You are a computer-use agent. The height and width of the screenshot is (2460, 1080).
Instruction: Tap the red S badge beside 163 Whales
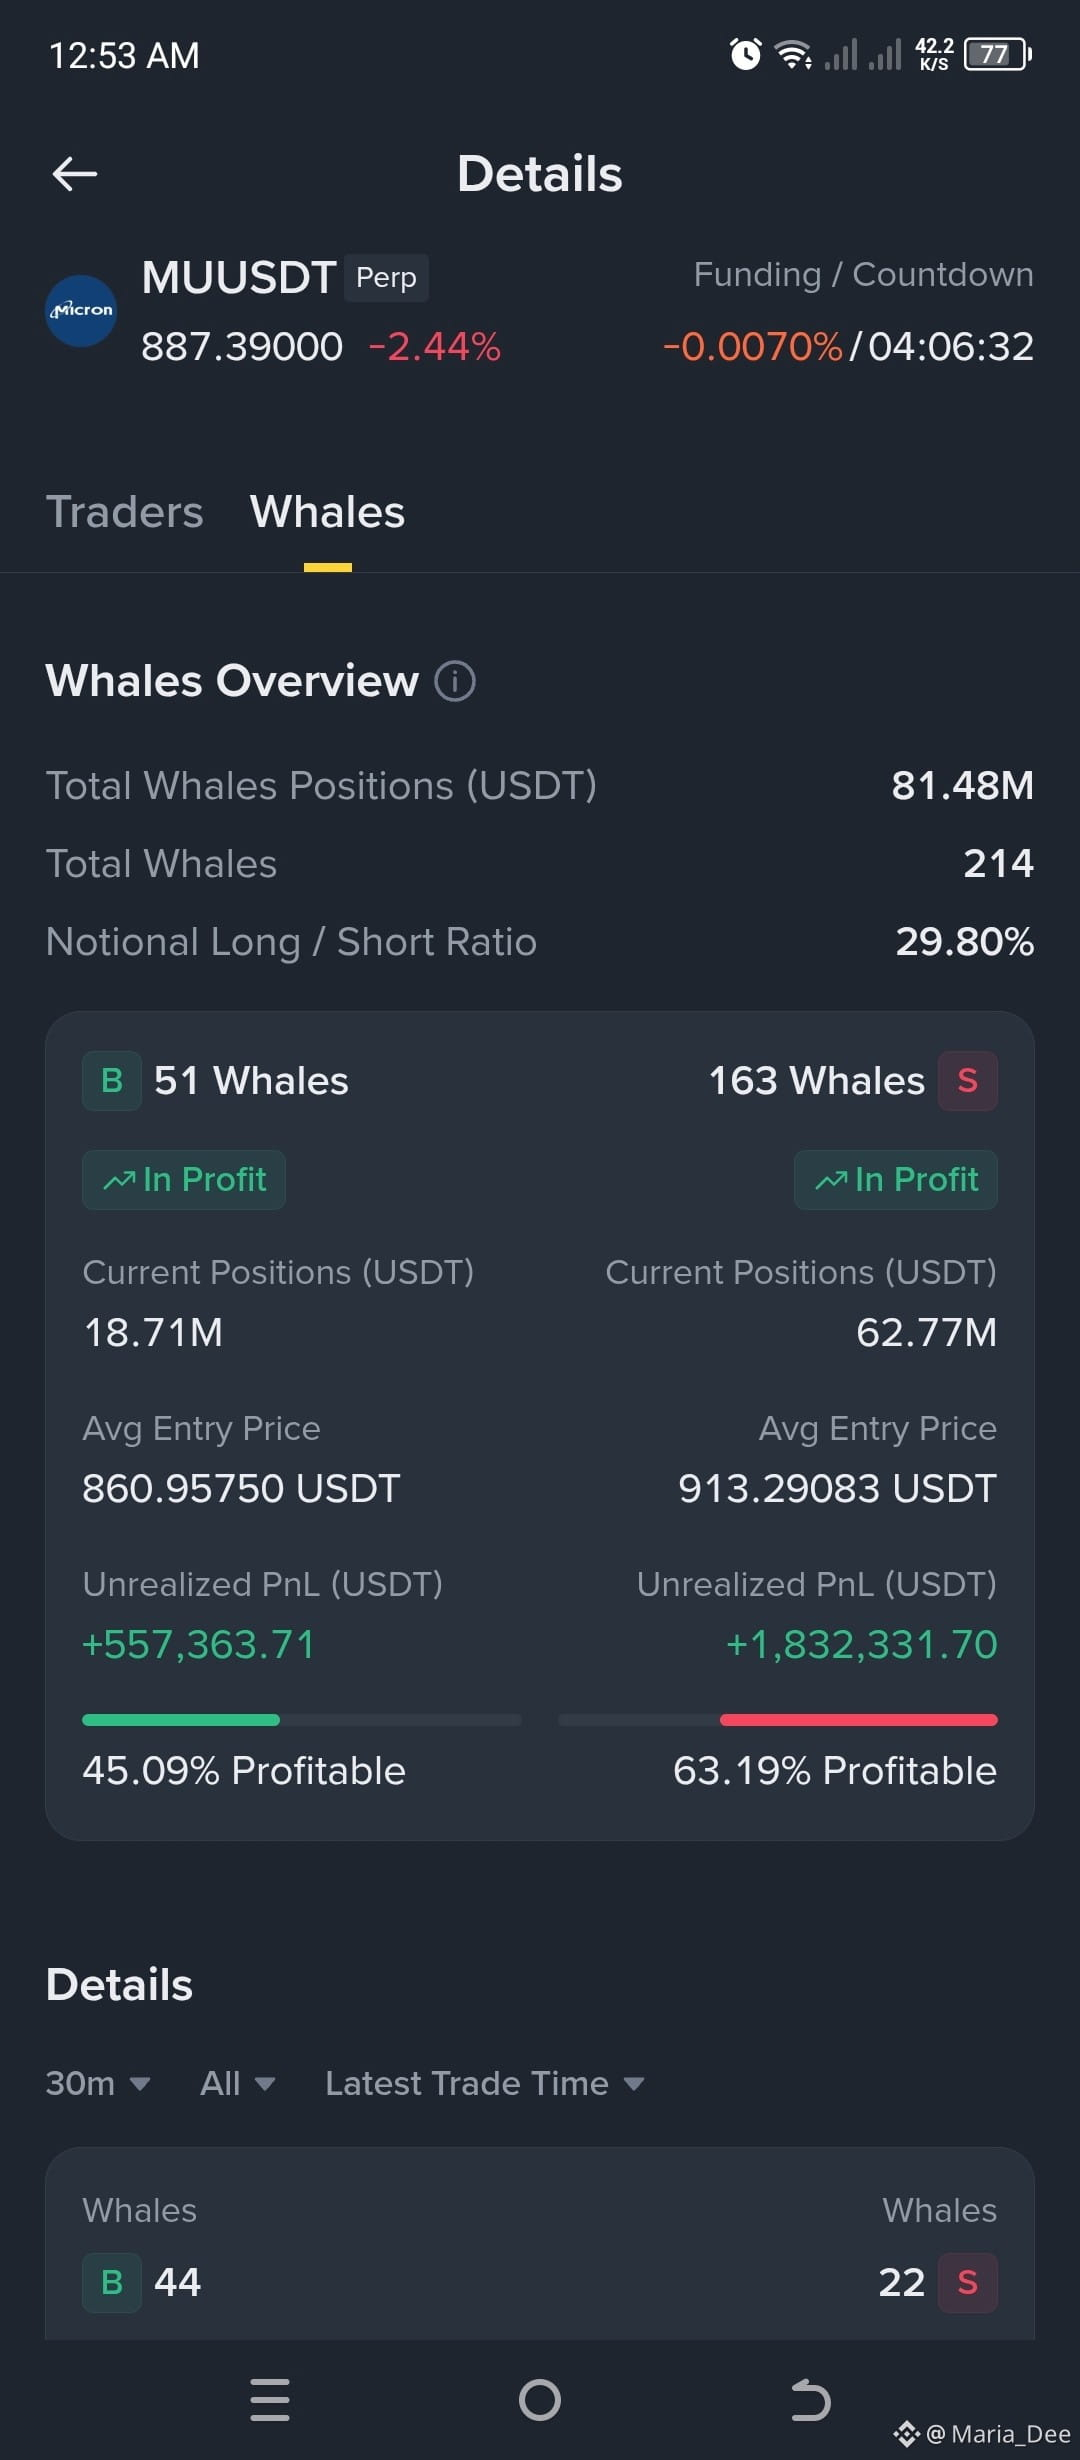click(967, 1081)
